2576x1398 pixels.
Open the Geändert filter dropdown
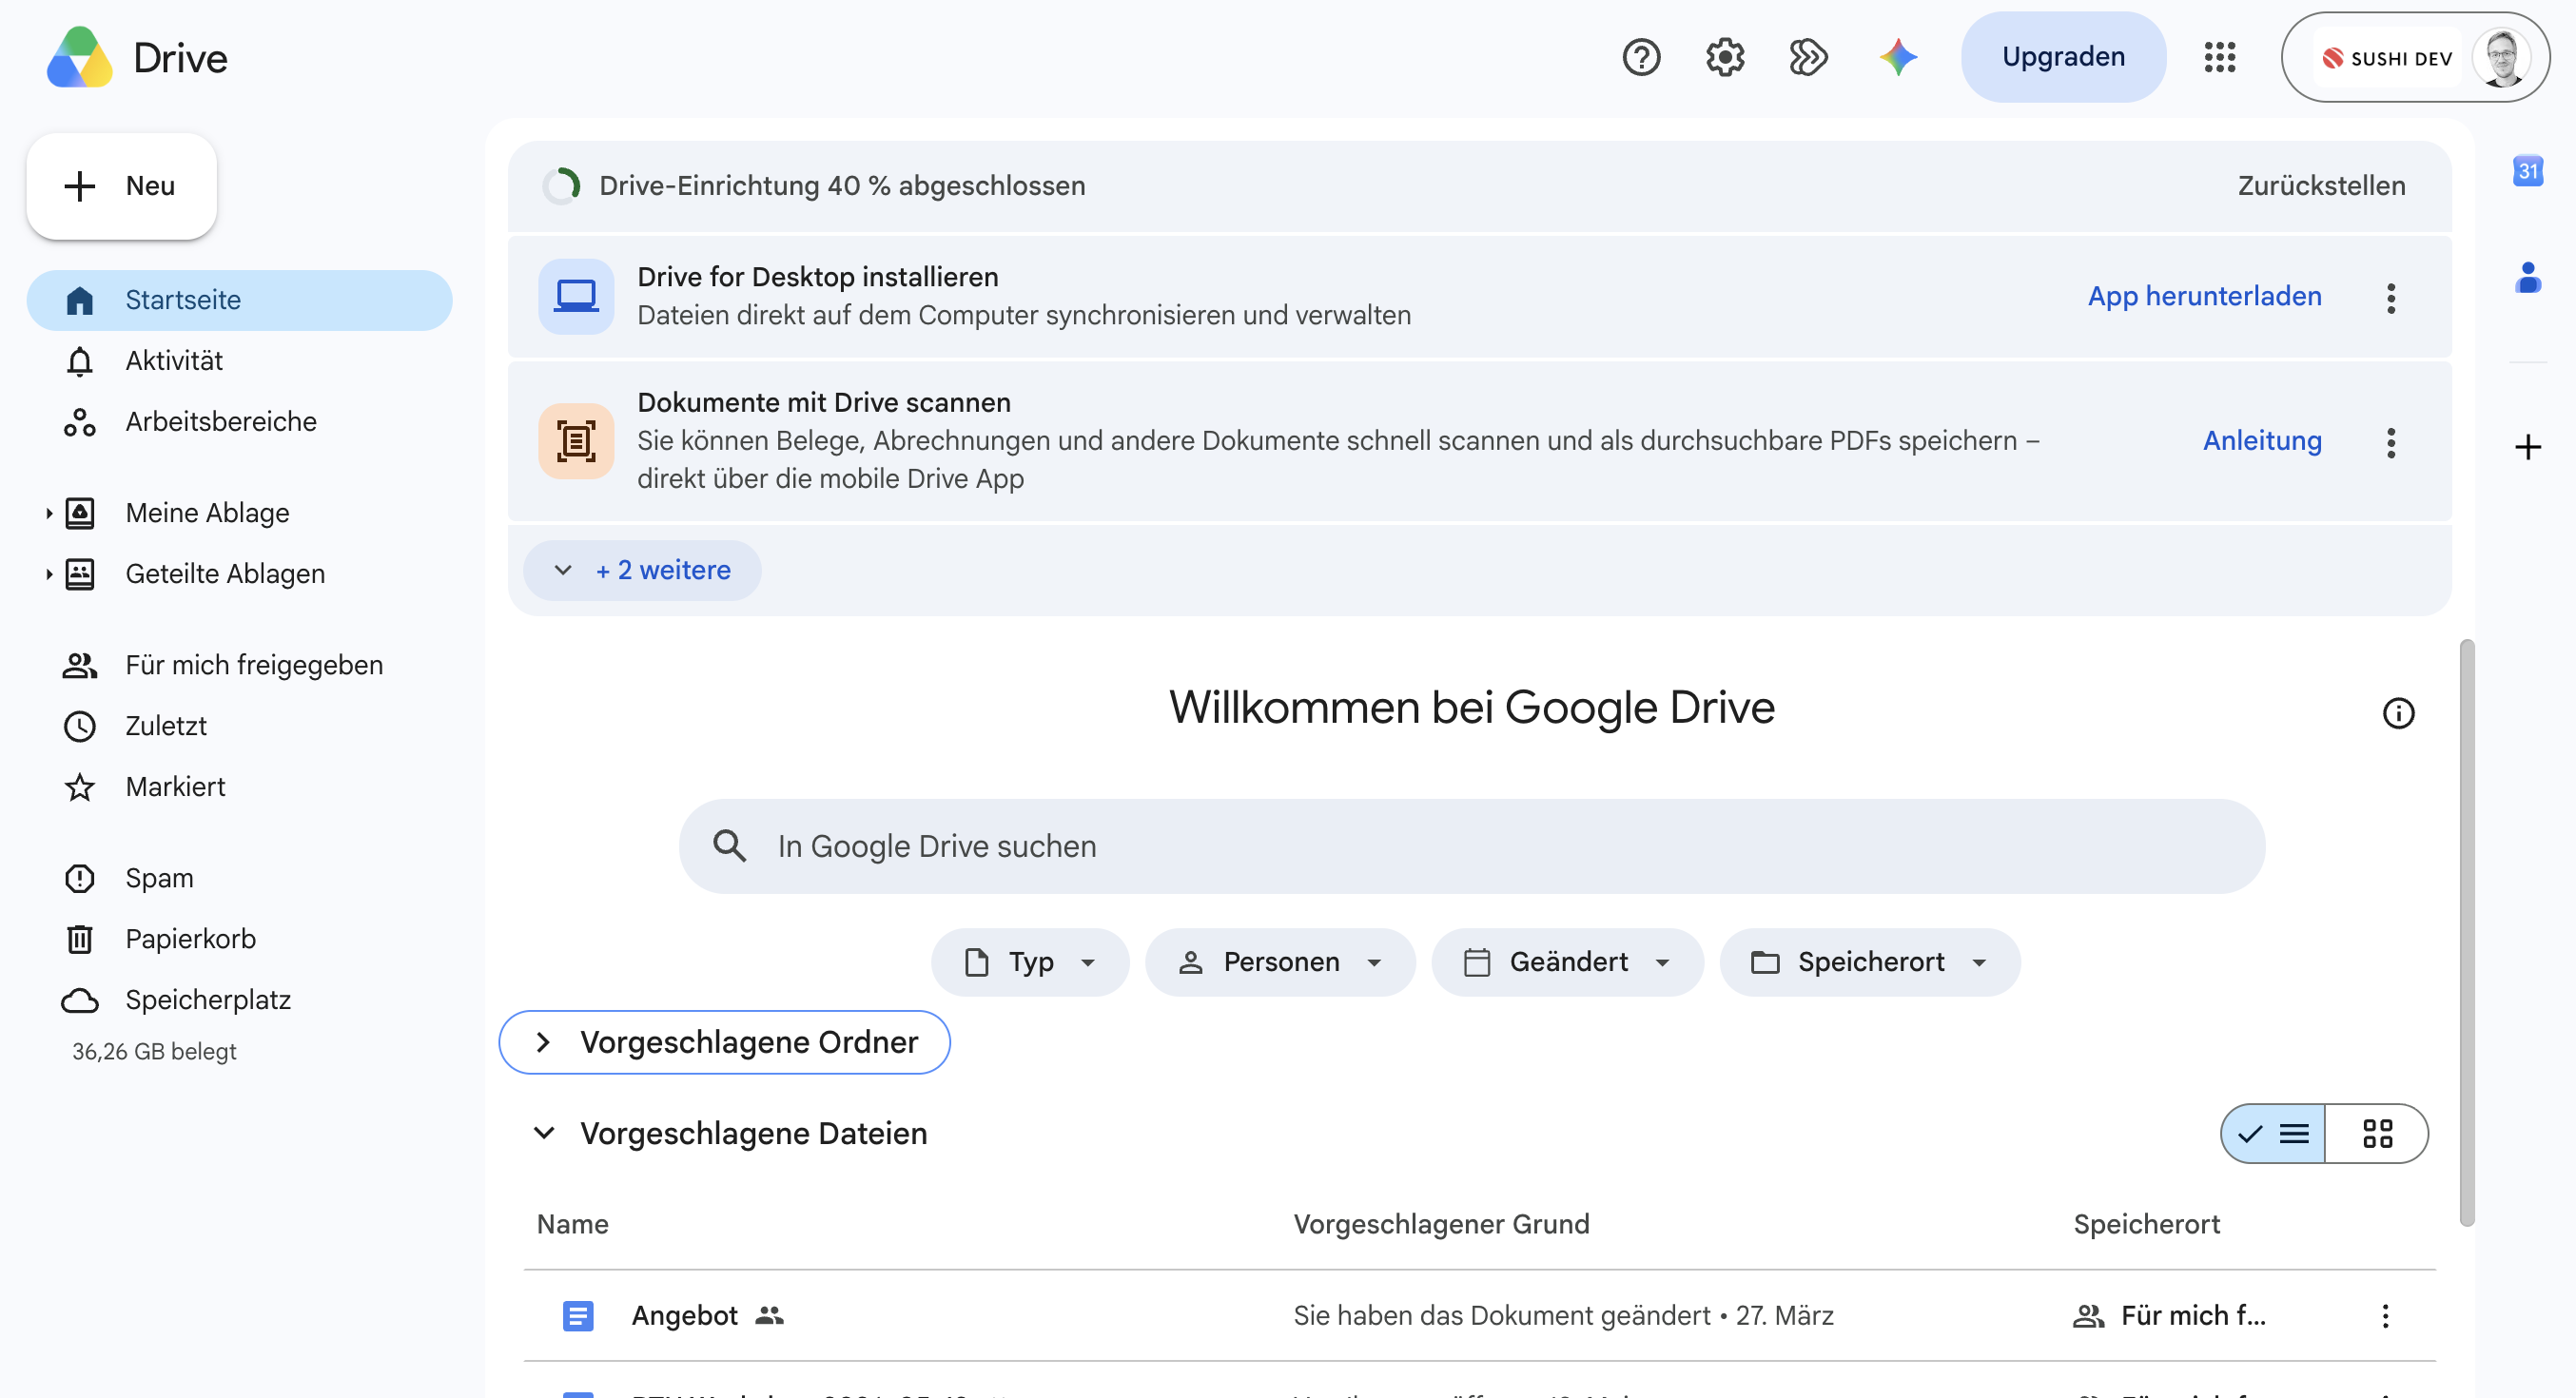pyautogui.click(x=1566, y=962)
